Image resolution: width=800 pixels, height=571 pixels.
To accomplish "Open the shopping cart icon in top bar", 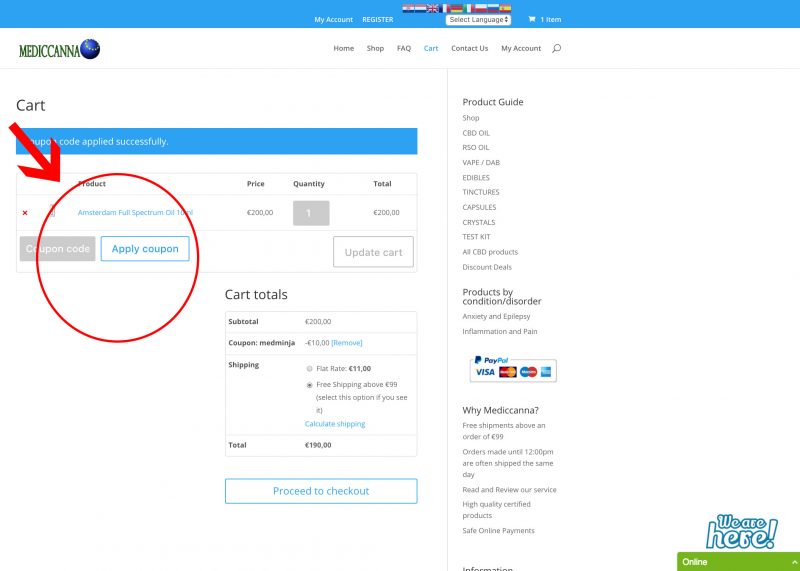I will point(532,19).
